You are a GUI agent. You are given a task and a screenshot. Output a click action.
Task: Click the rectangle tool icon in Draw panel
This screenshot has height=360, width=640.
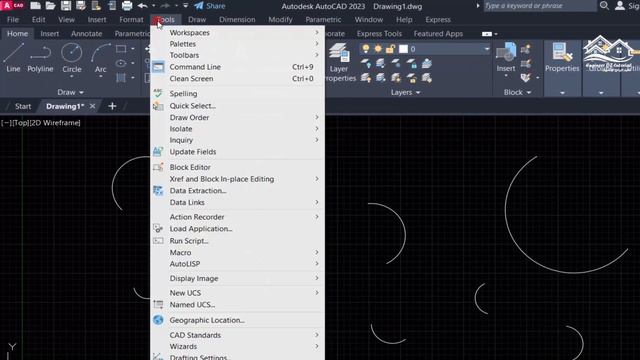tap(121, 49)
